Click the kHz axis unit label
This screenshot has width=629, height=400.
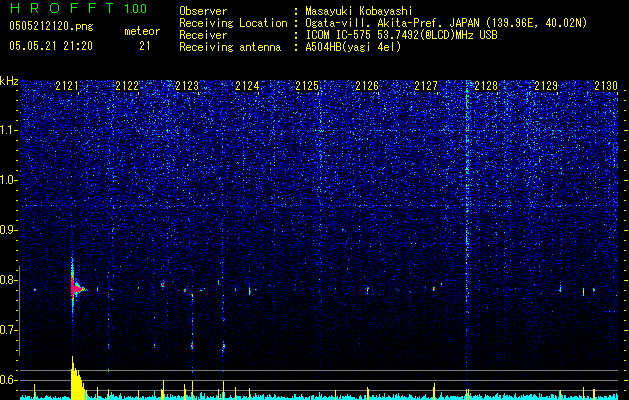9,81
